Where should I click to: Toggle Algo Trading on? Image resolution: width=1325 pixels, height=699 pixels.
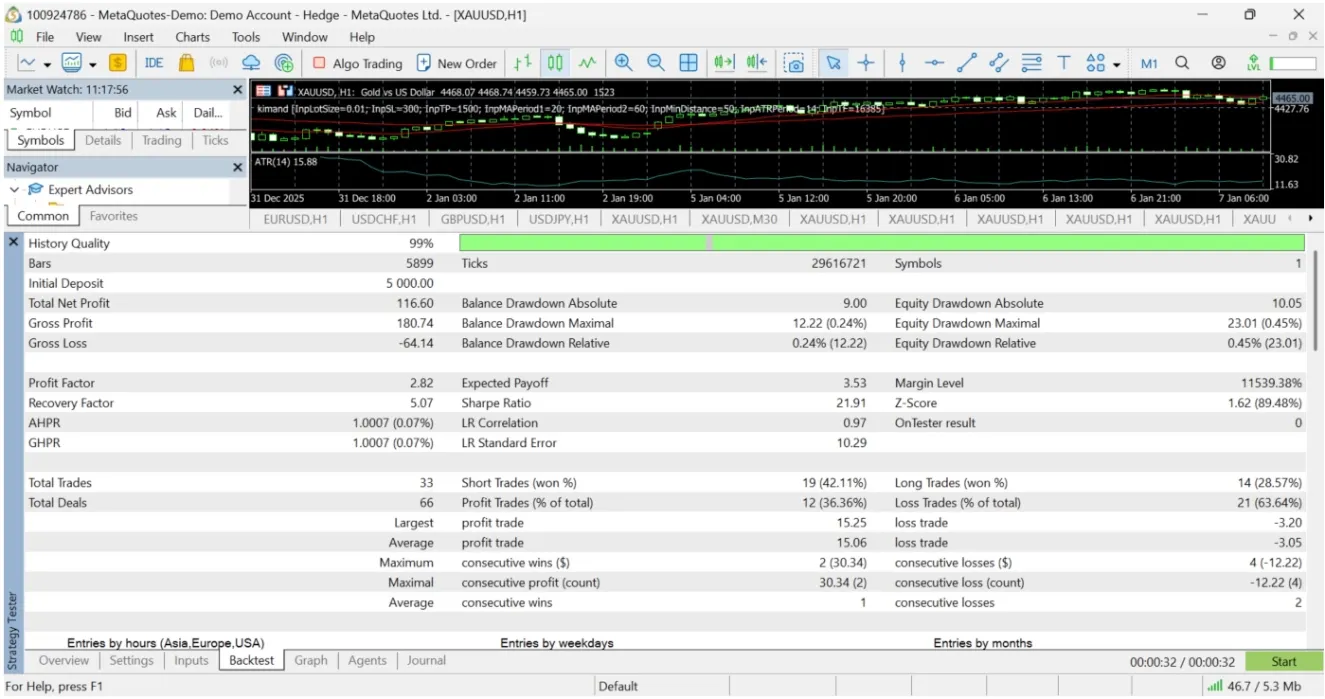tap(357, 63)
